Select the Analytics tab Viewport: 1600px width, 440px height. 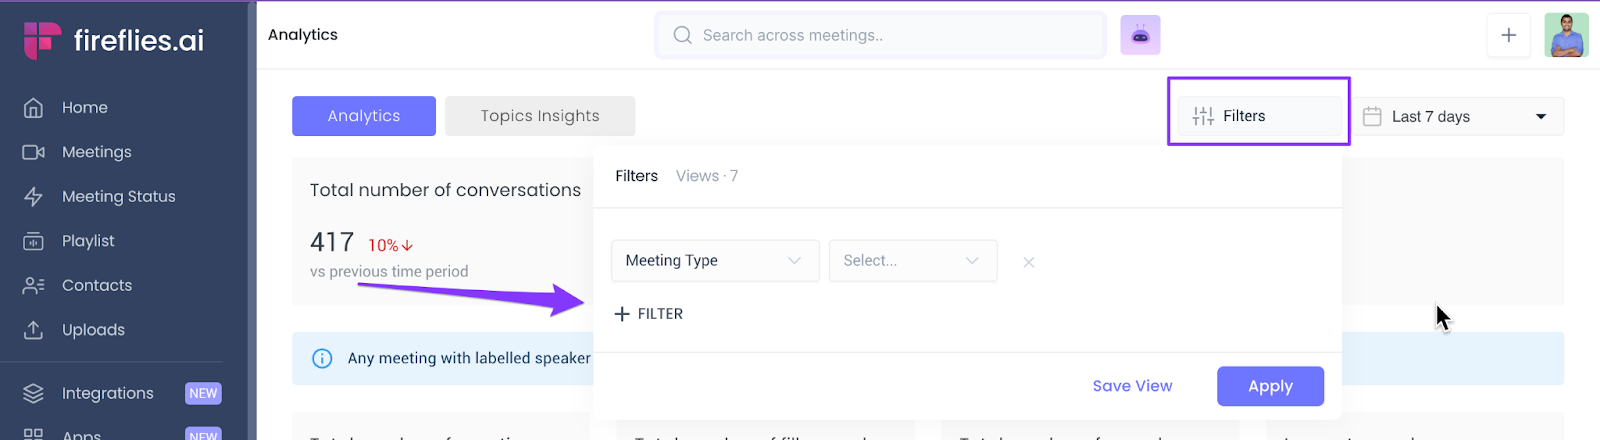coord(364,116)
